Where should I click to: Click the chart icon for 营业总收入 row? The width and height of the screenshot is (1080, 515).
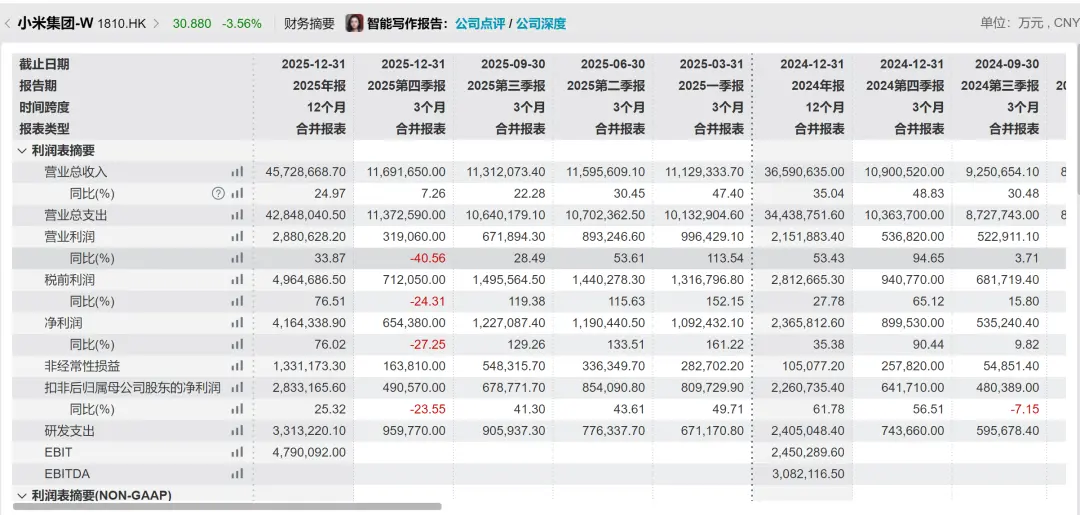(237, 172)
